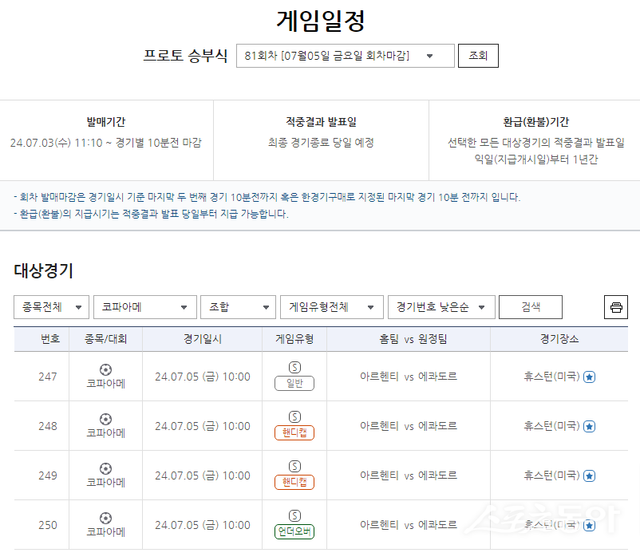The image size is (640, 556).
Task: Open the 경기번호 낮은순 sort dropdown
Action: pos(441,307)
